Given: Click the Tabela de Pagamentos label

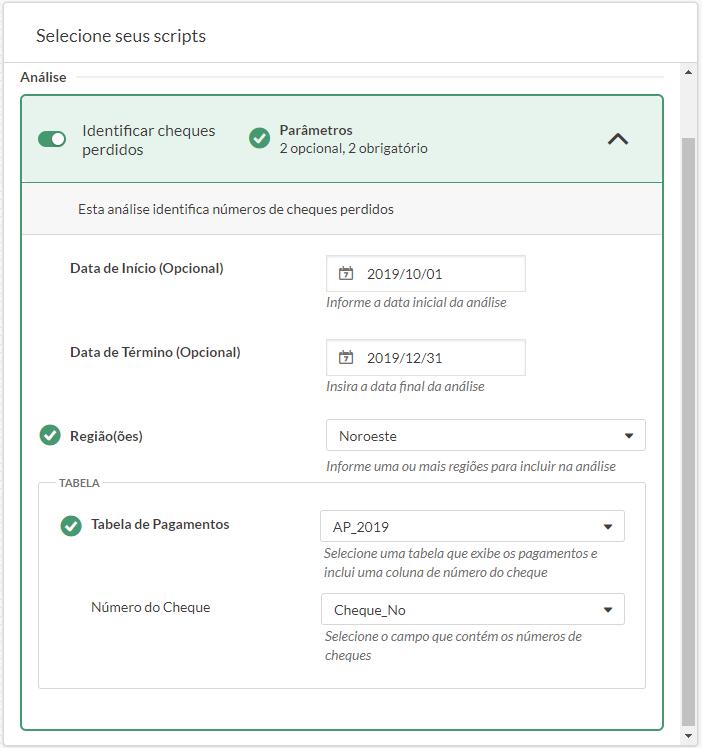Looking at the screenshot, I should click(x=160, y=524).
